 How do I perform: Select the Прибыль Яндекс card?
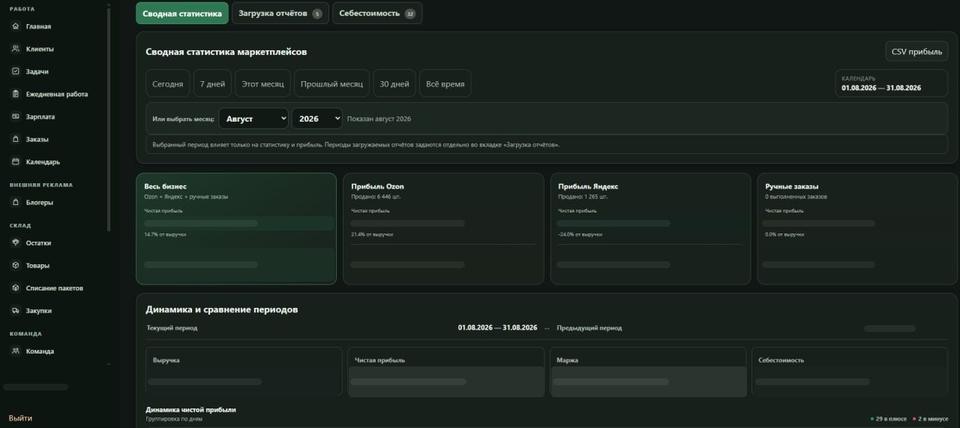(650, 228)
